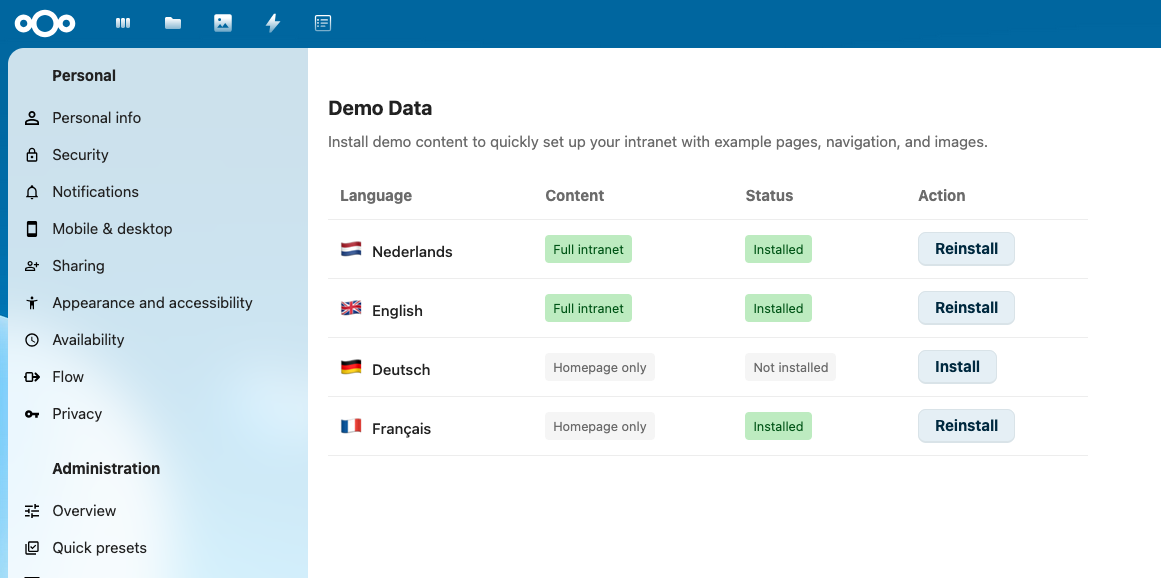The width and height of the screenshot is (1161, 578).
Task: Reinstall the Nederlands demo data
Action: click(x=966, y=248)
